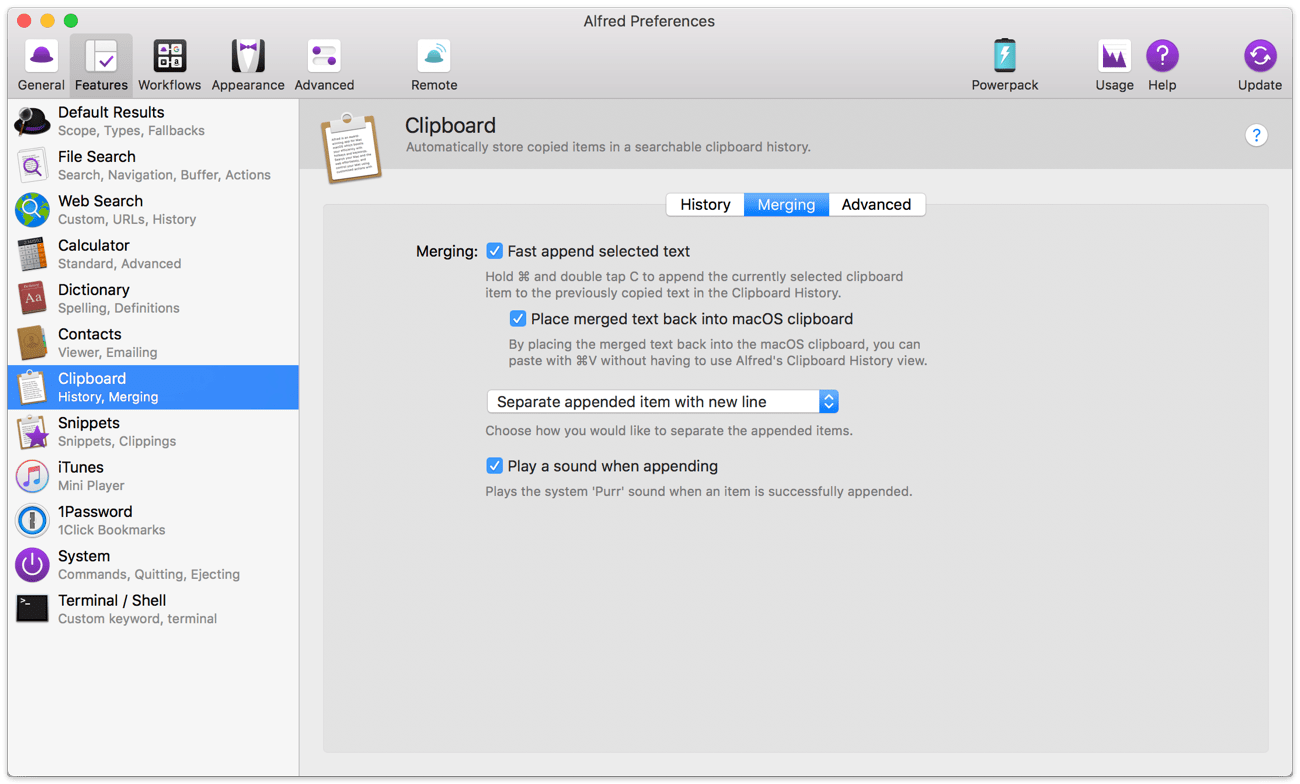The image size is (1300, 784).
Task: Click the Dictionary book icon
Action: [32, 298]
